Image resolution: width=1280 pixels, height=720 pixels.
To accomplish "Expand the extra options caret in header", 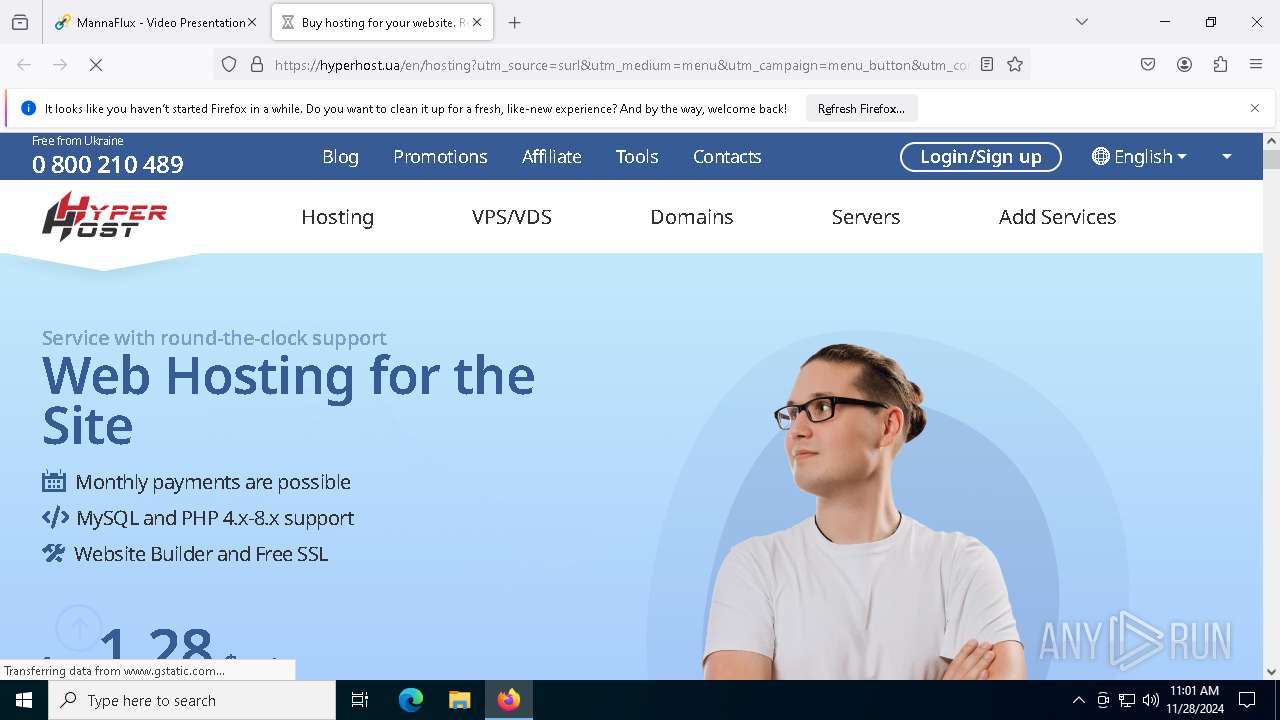I will coord(1227,157).
